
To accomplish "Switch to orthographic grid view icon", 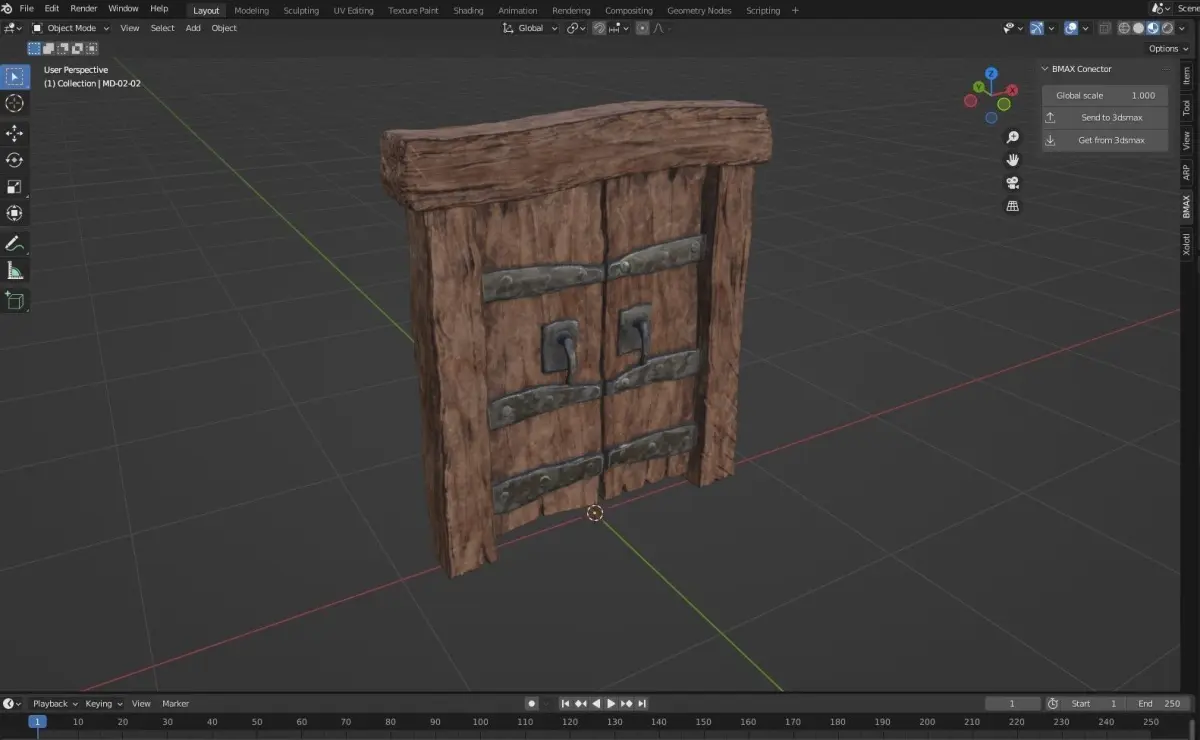I will coord(1012,206).
